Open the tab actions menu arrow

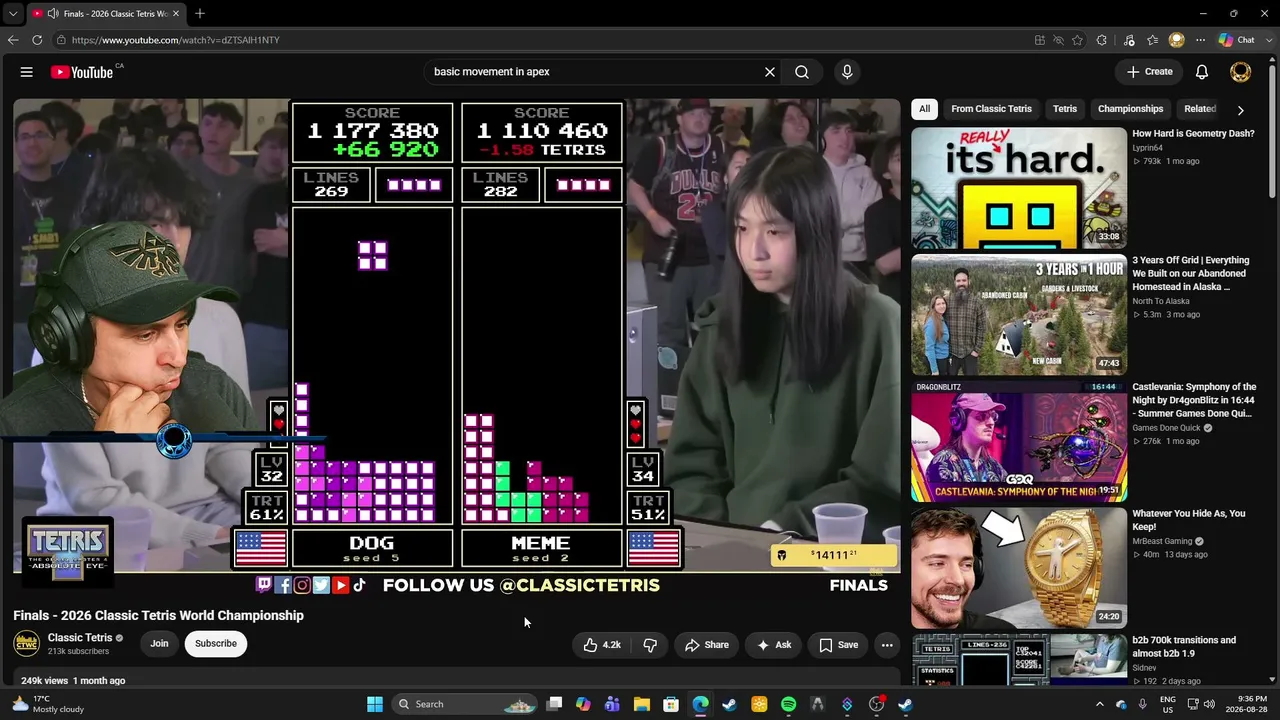(x=13, y=14)
